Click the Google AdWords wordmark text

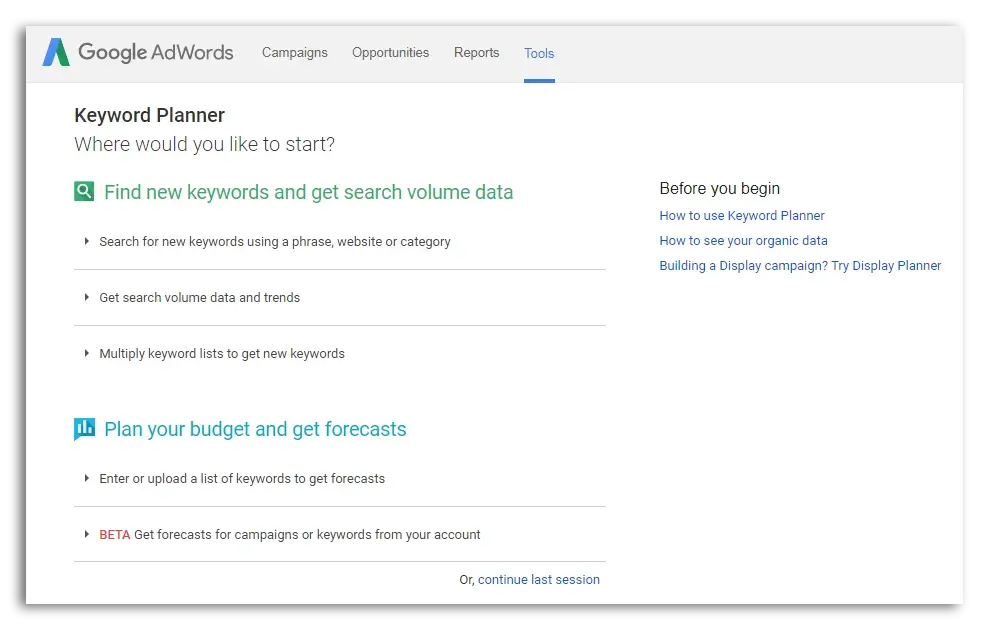[x=155, y=53]
